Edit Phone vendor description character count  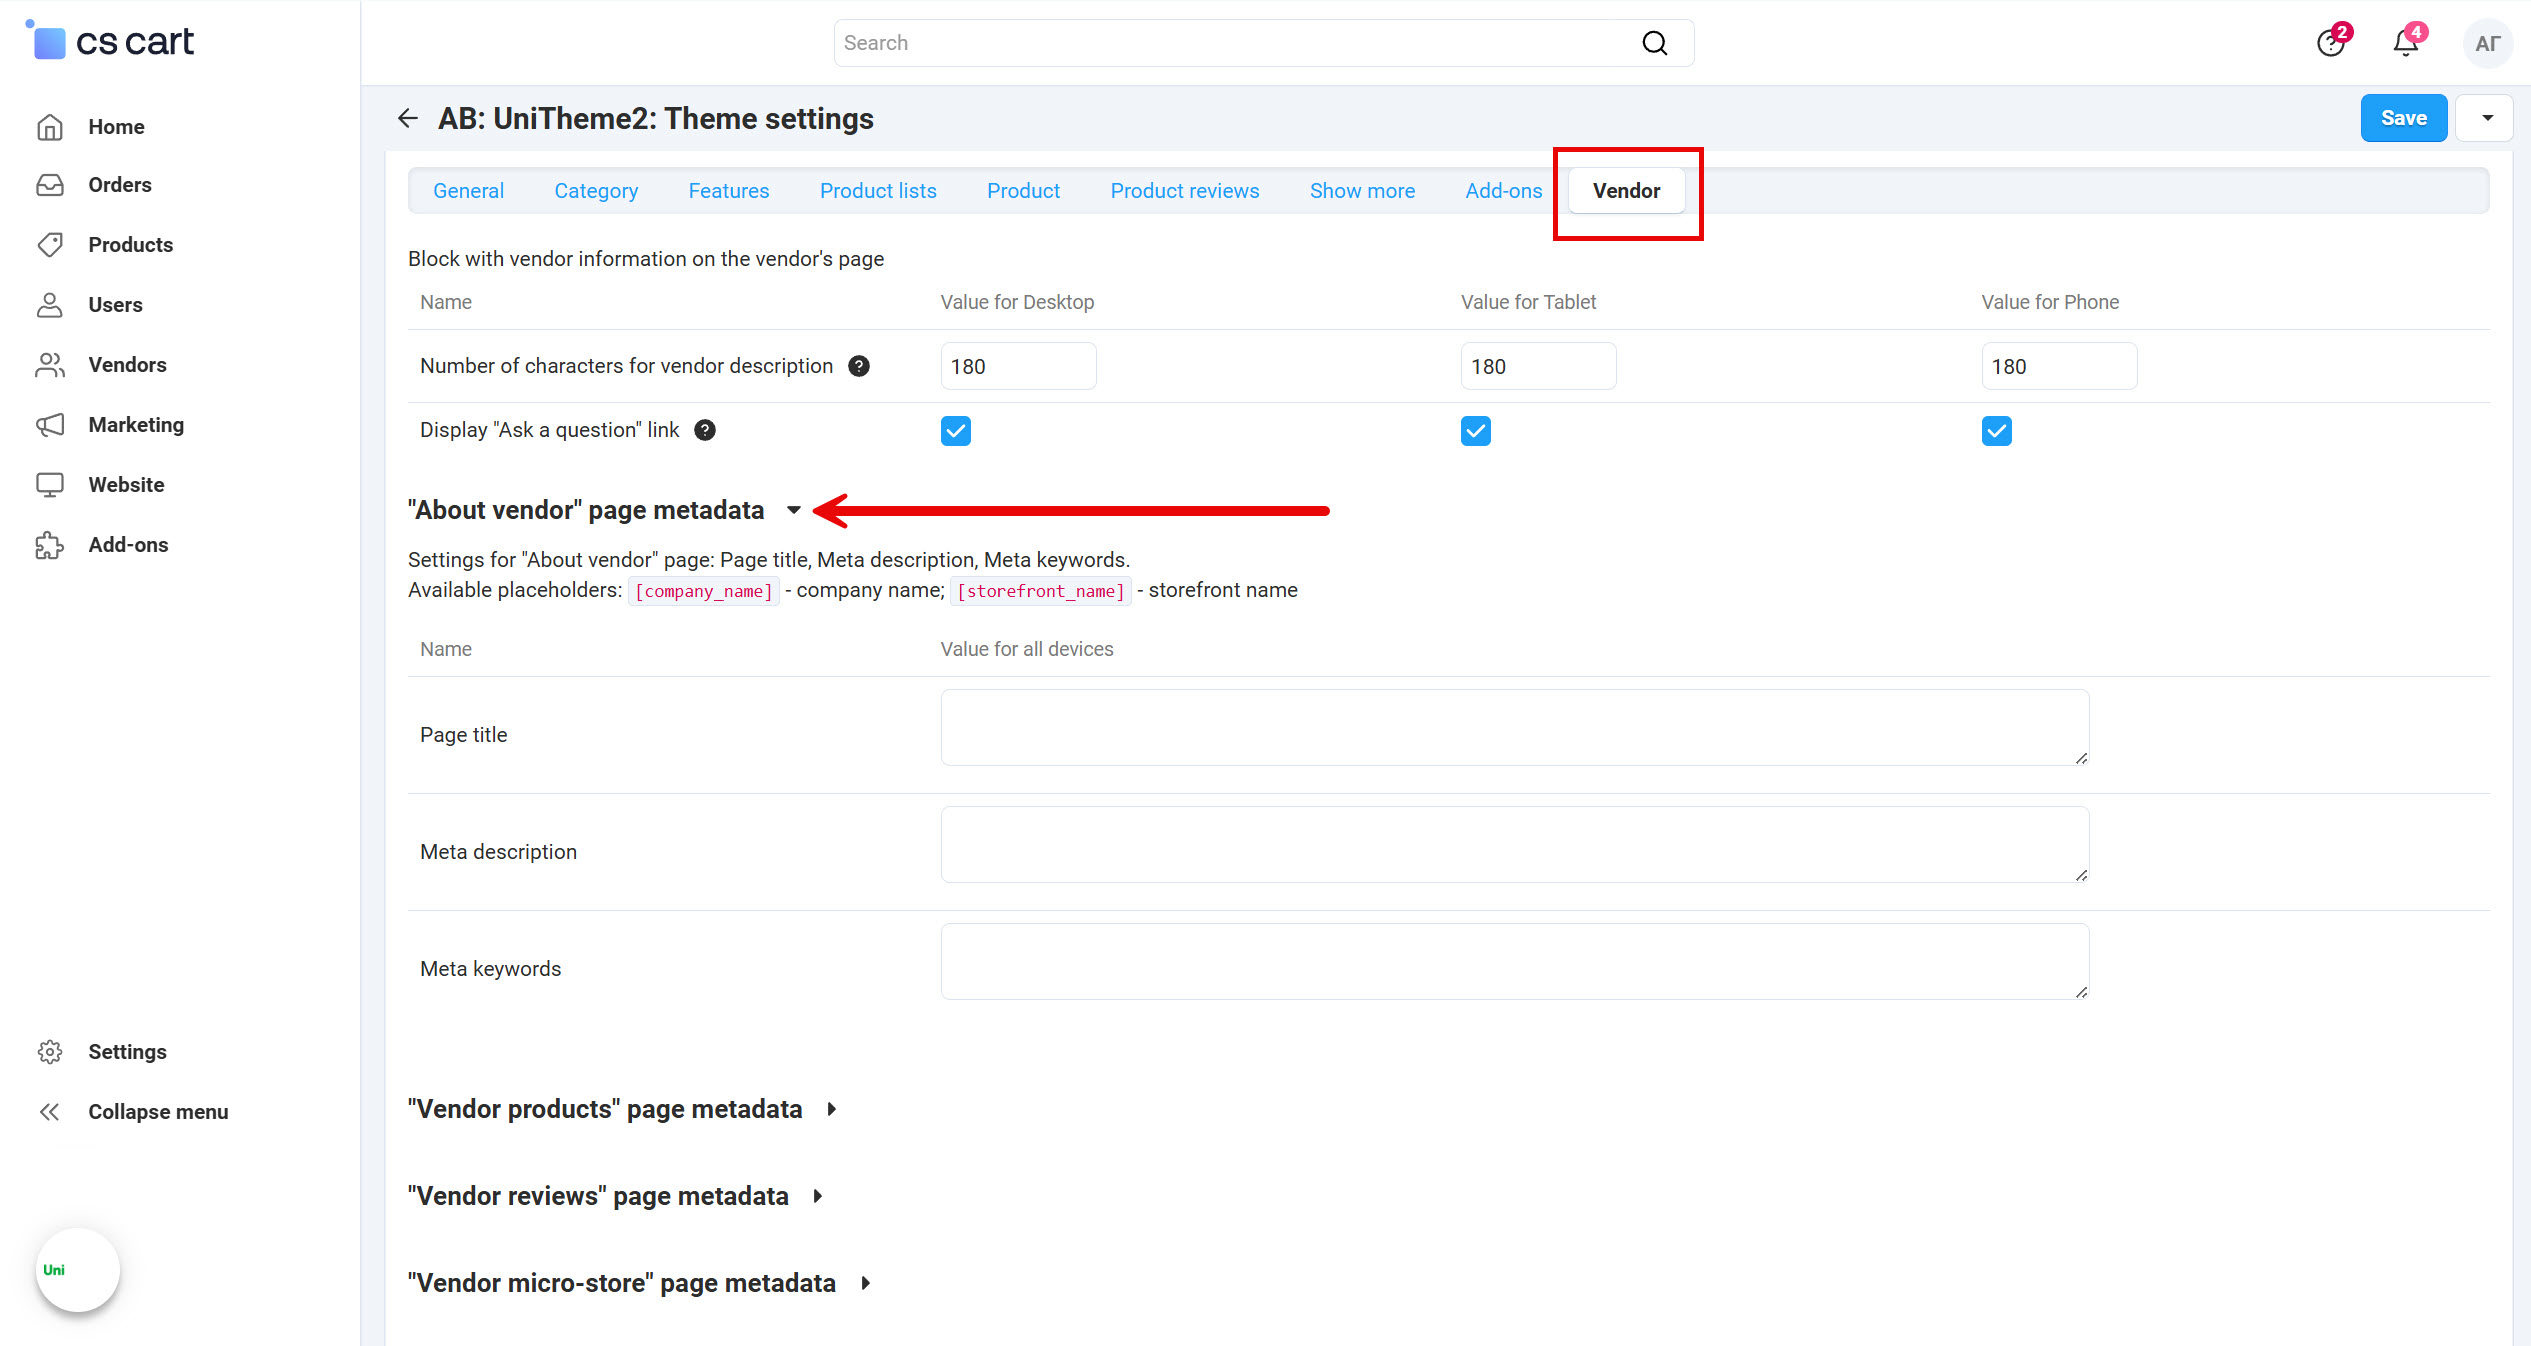(2059, 366)
